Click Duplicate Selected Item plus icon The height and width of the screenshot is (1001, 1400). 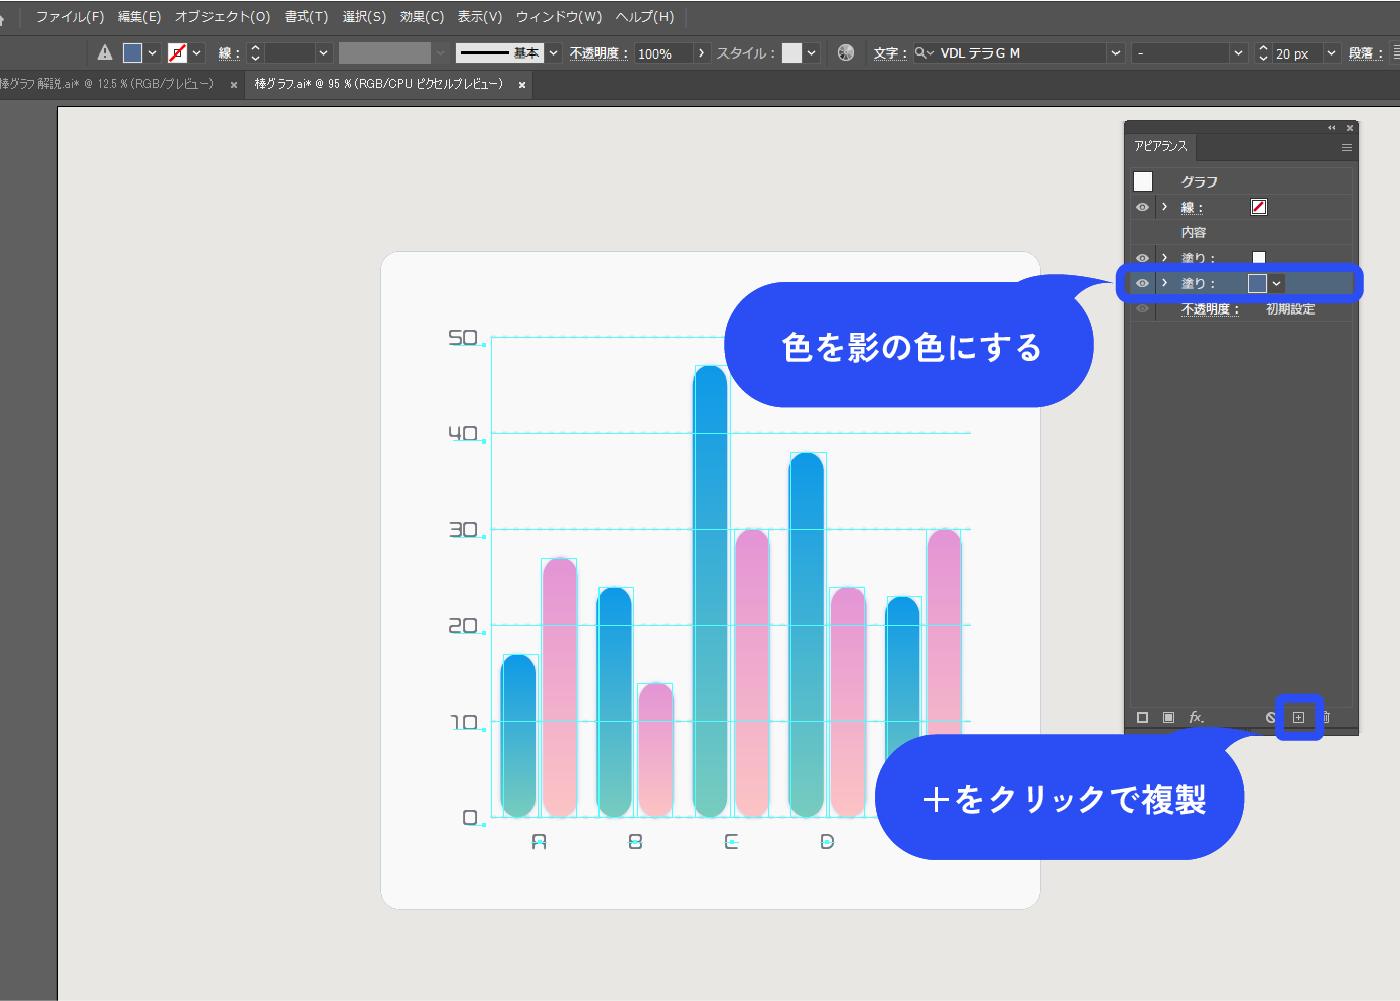pyautogui.click(x=1298, y=717)
